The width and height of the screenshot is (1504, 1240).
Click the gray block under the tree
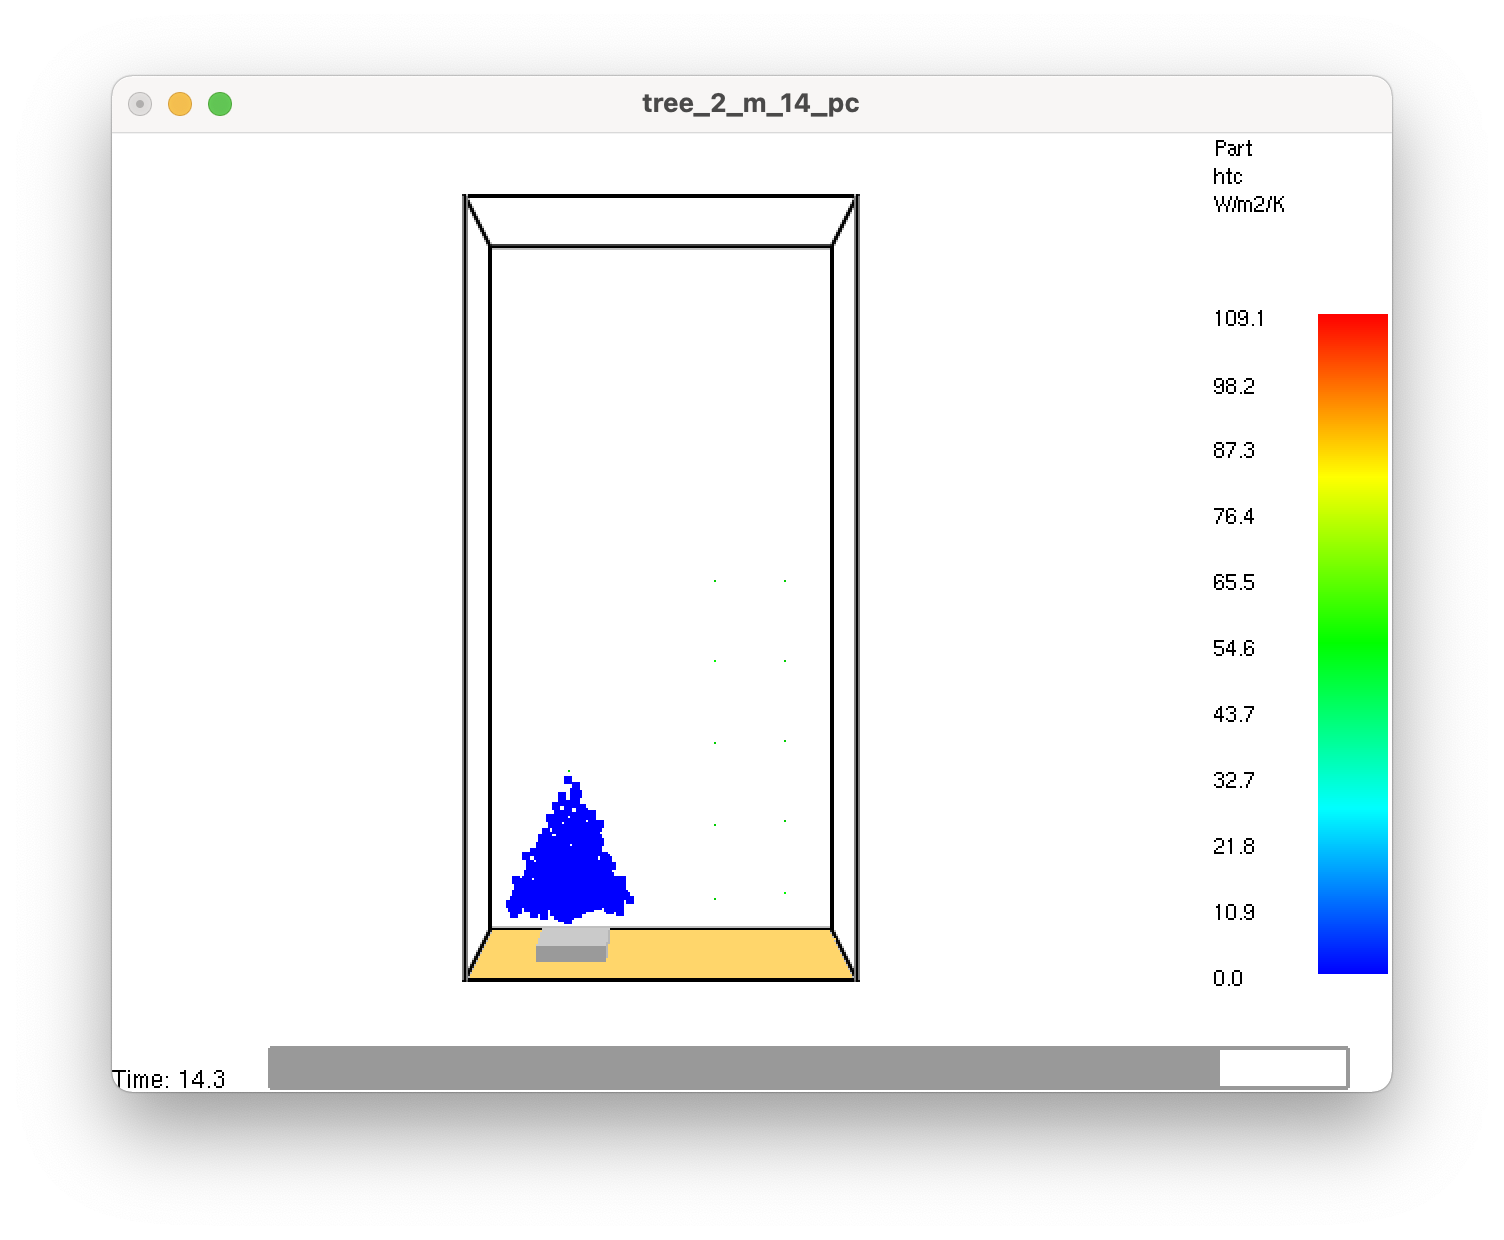click(572, 944)
